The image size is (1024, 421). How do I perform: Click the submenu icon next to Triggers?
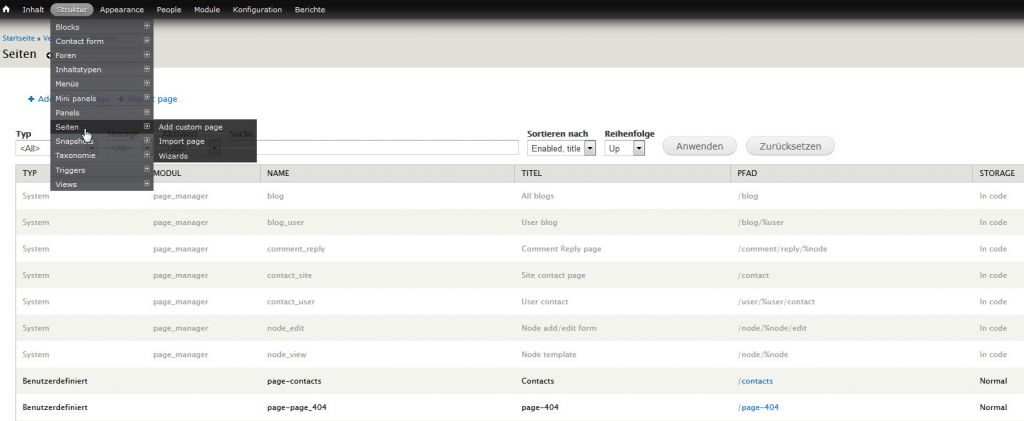(147, 170)
